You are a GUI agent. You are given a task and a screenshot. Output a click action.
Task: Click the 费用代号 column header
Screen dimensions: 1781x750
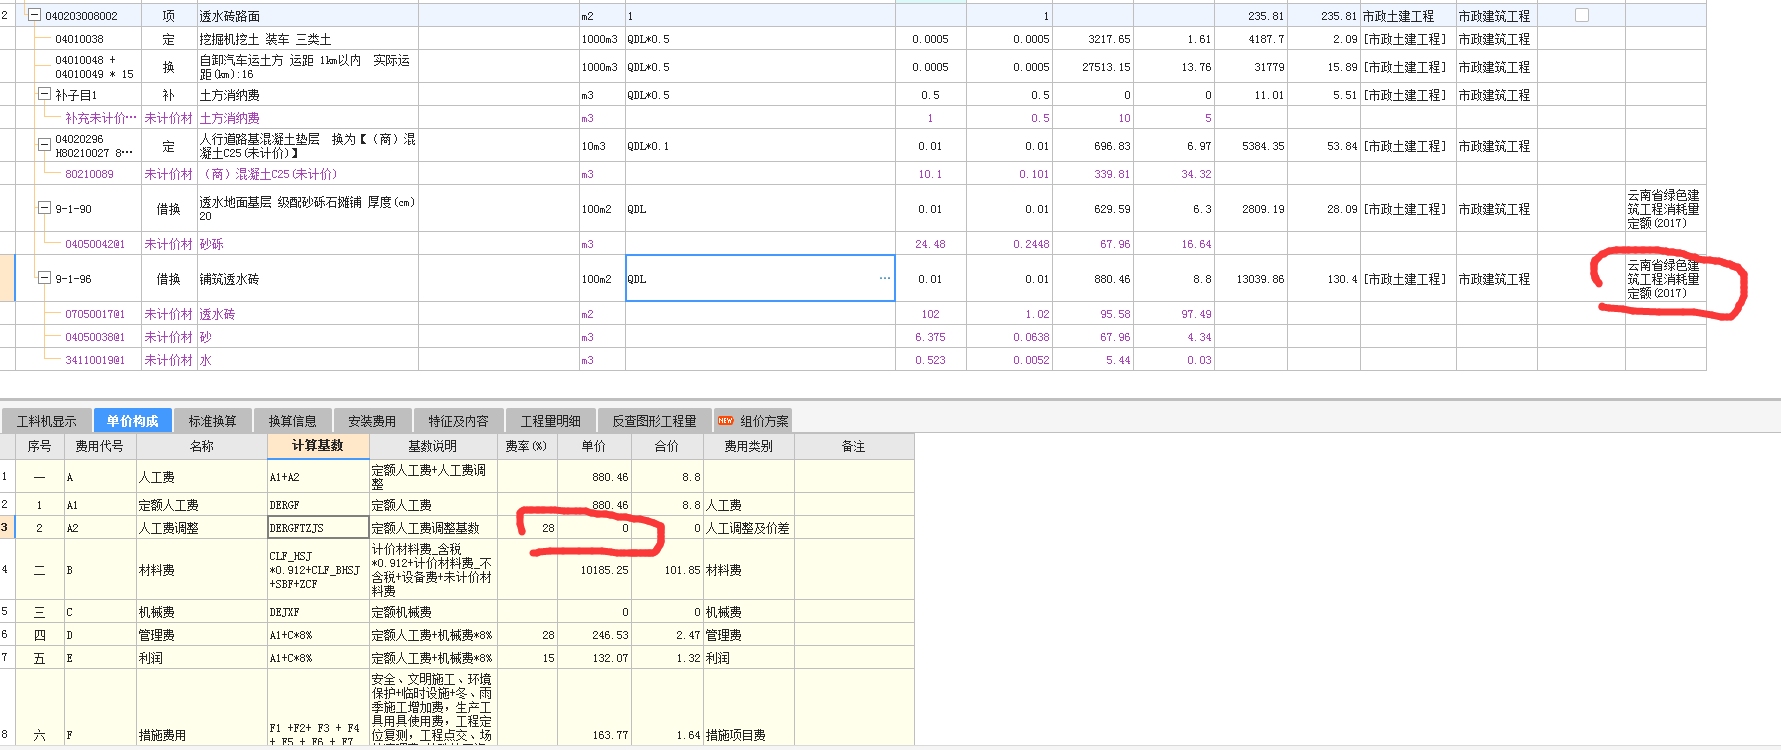100,446
